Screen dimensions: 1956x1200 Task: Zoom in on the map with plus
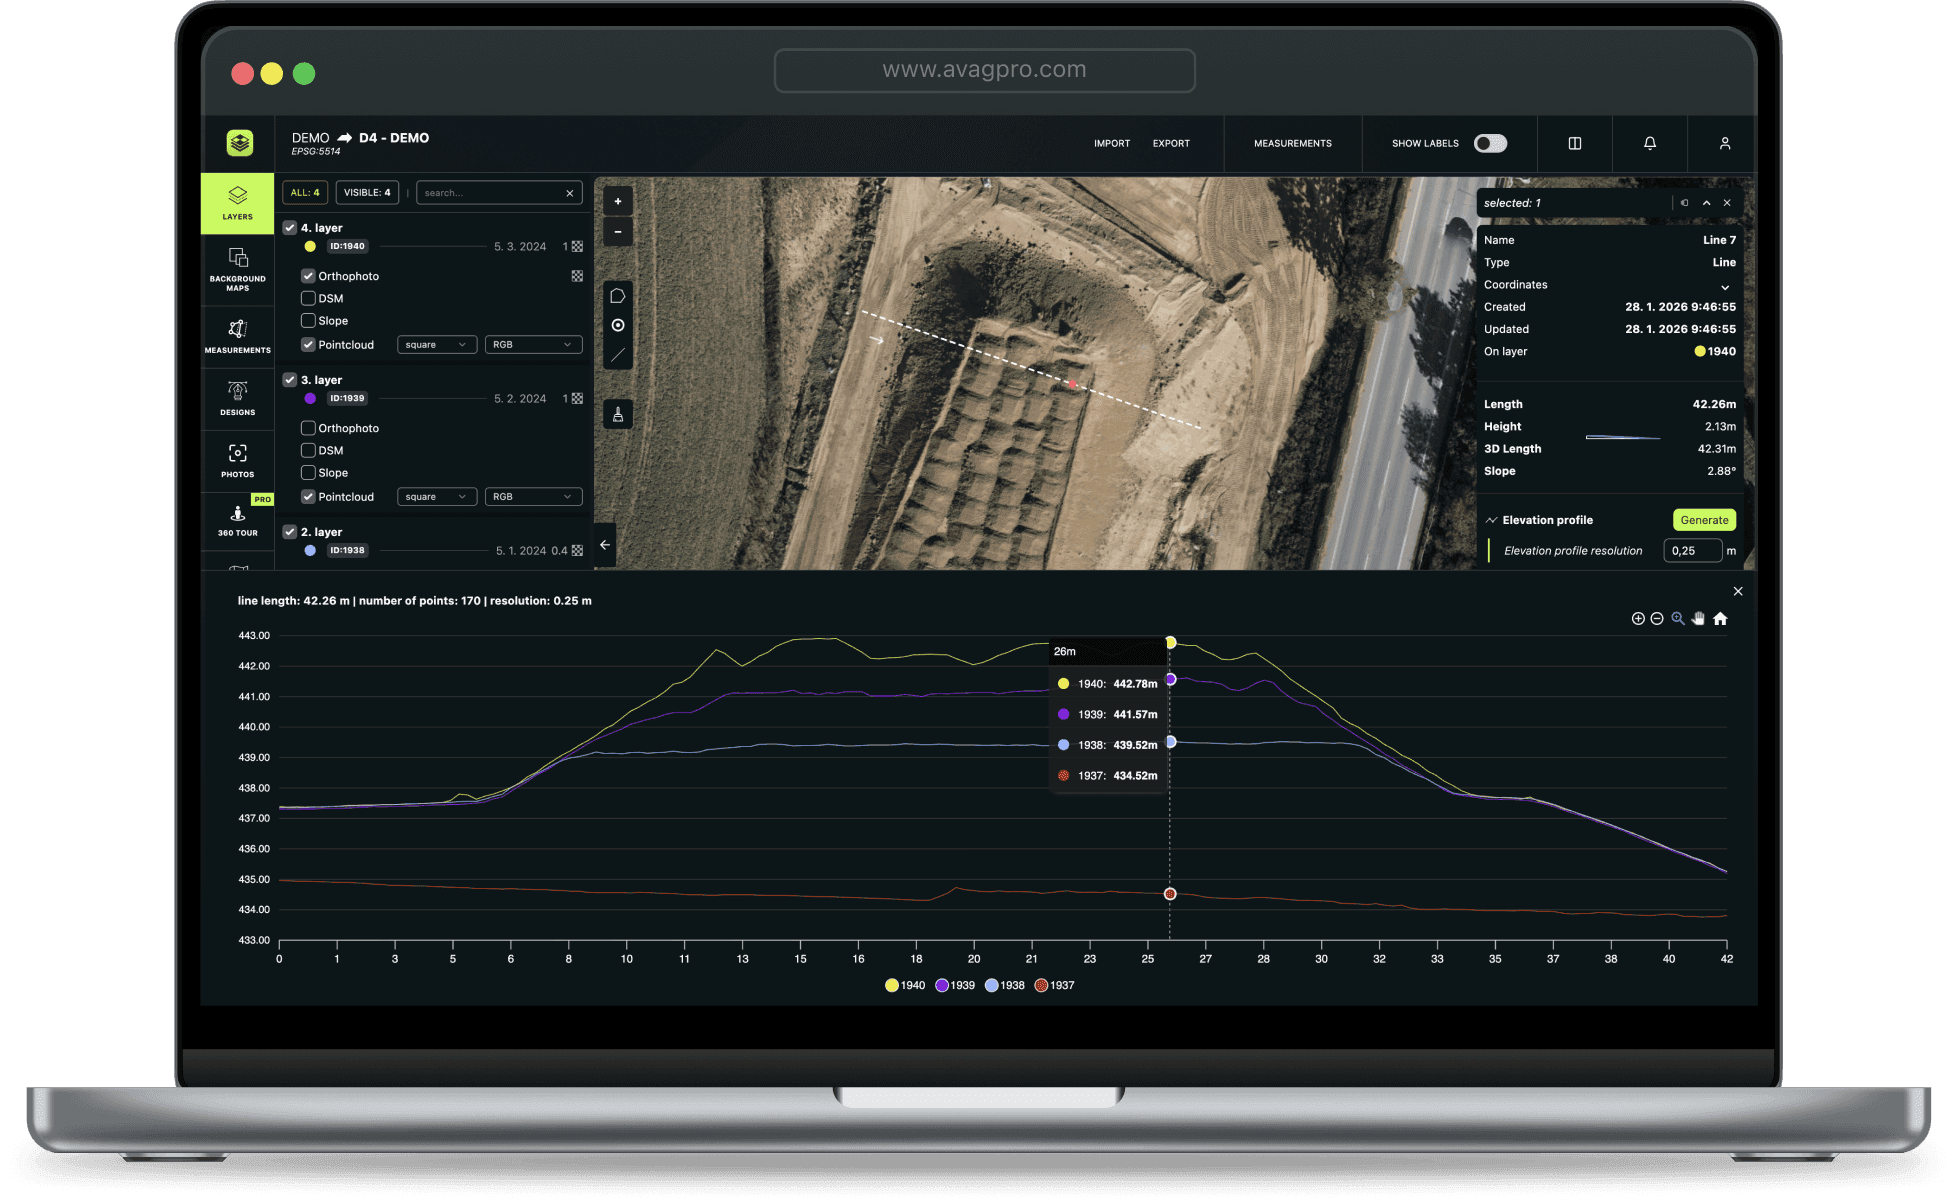(618, 201)
